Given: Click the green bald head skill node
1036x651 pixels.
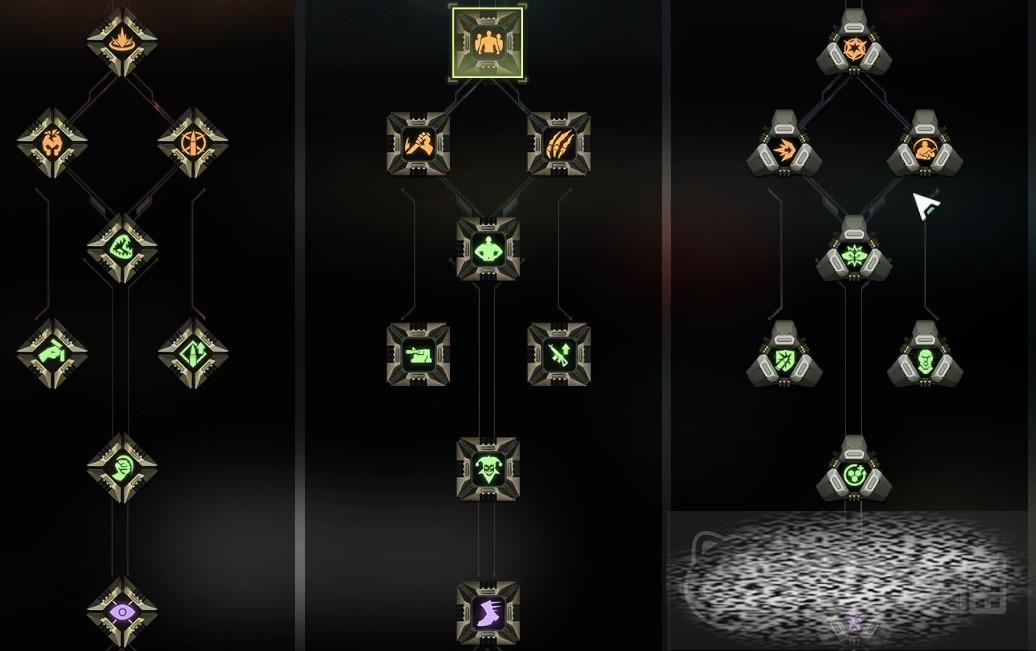Looking at the screenshot, I should [x=924, y=359].
